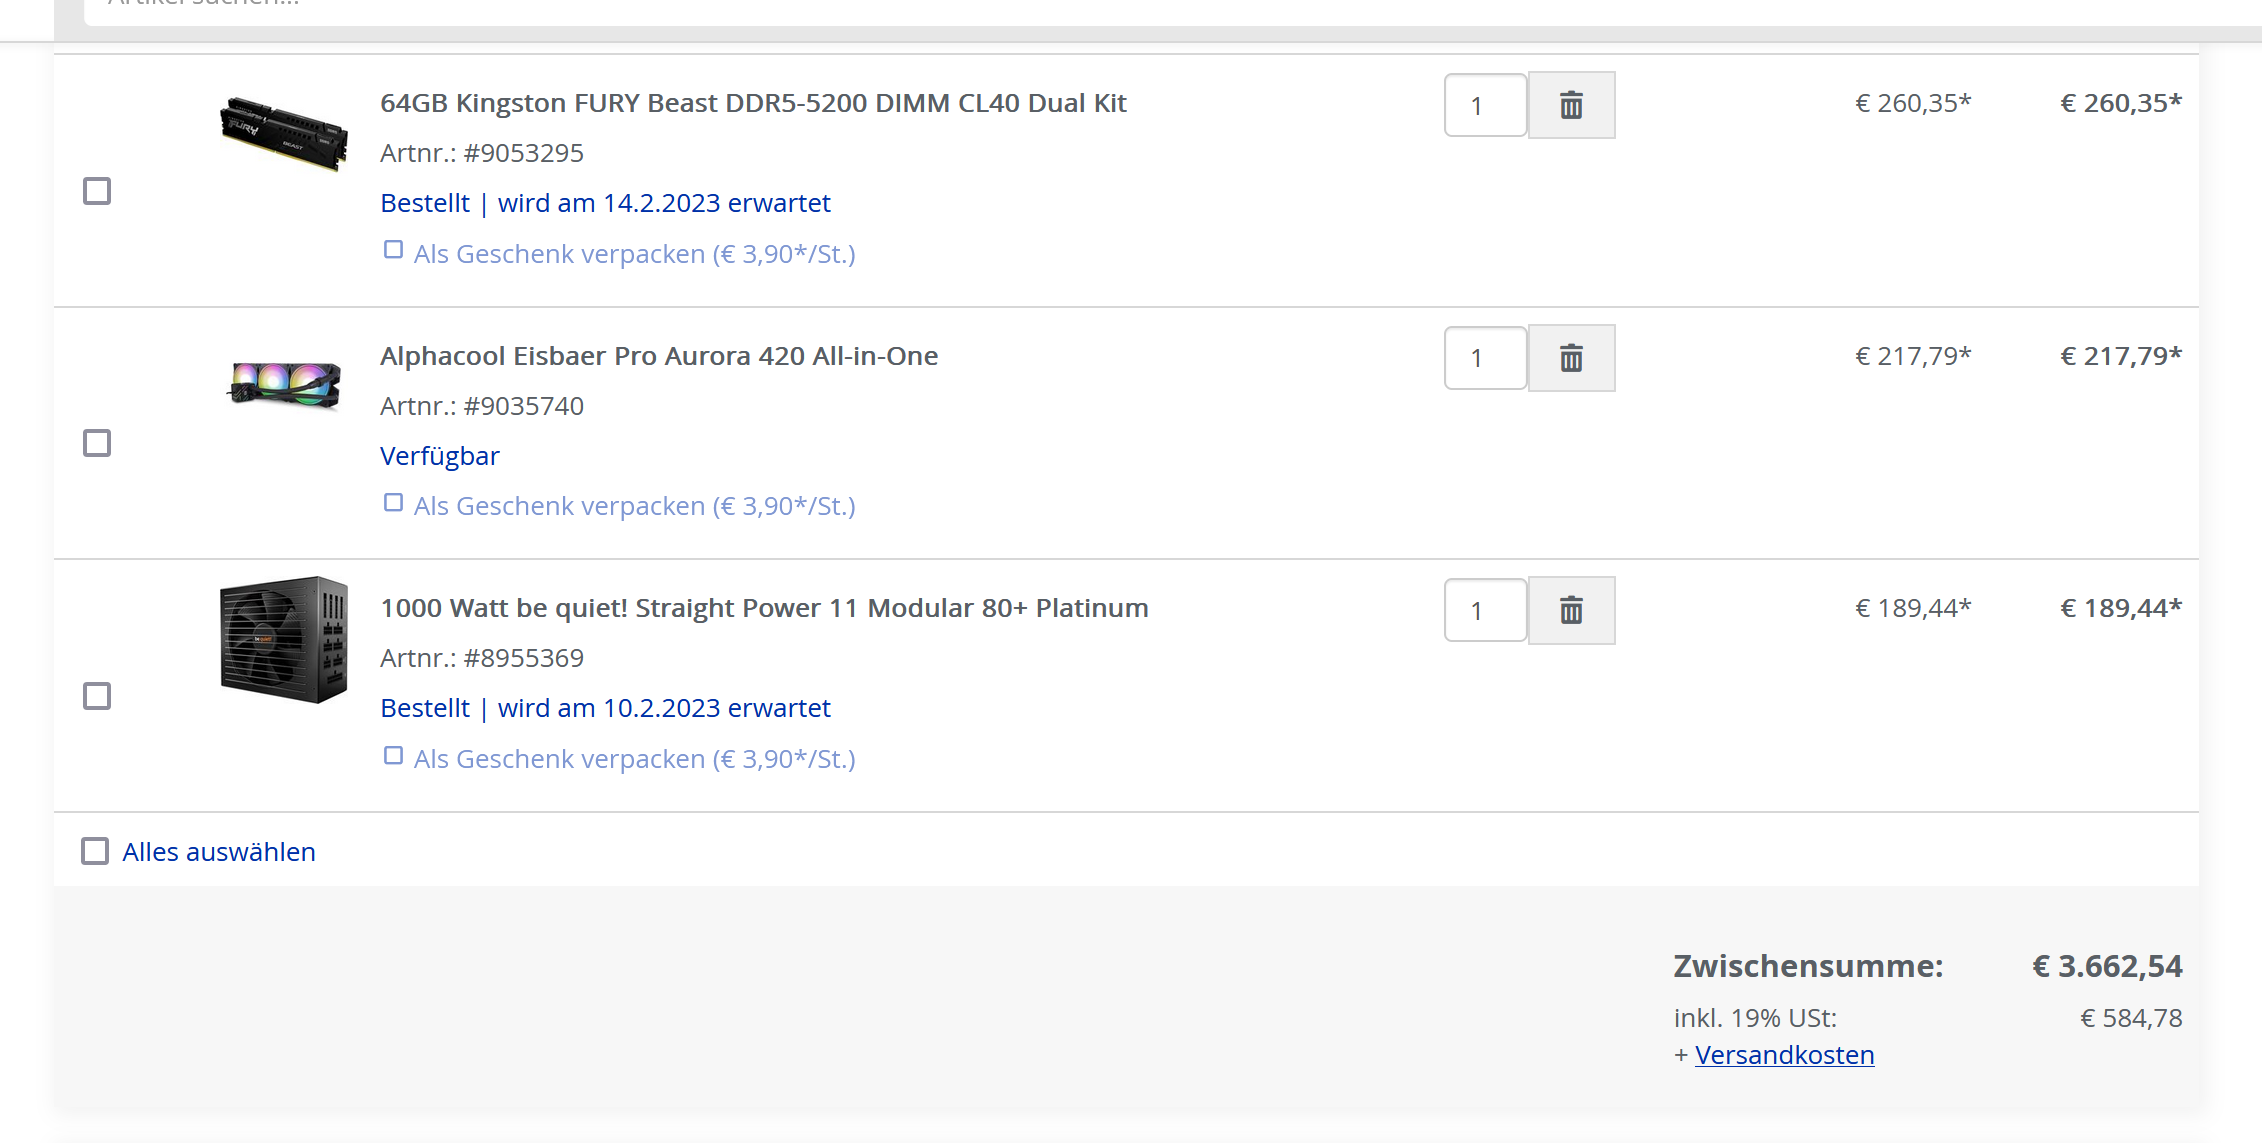Enable Alles auswählen checkbox
This screenshot has width=2262, height=1143.
(95, 851)
